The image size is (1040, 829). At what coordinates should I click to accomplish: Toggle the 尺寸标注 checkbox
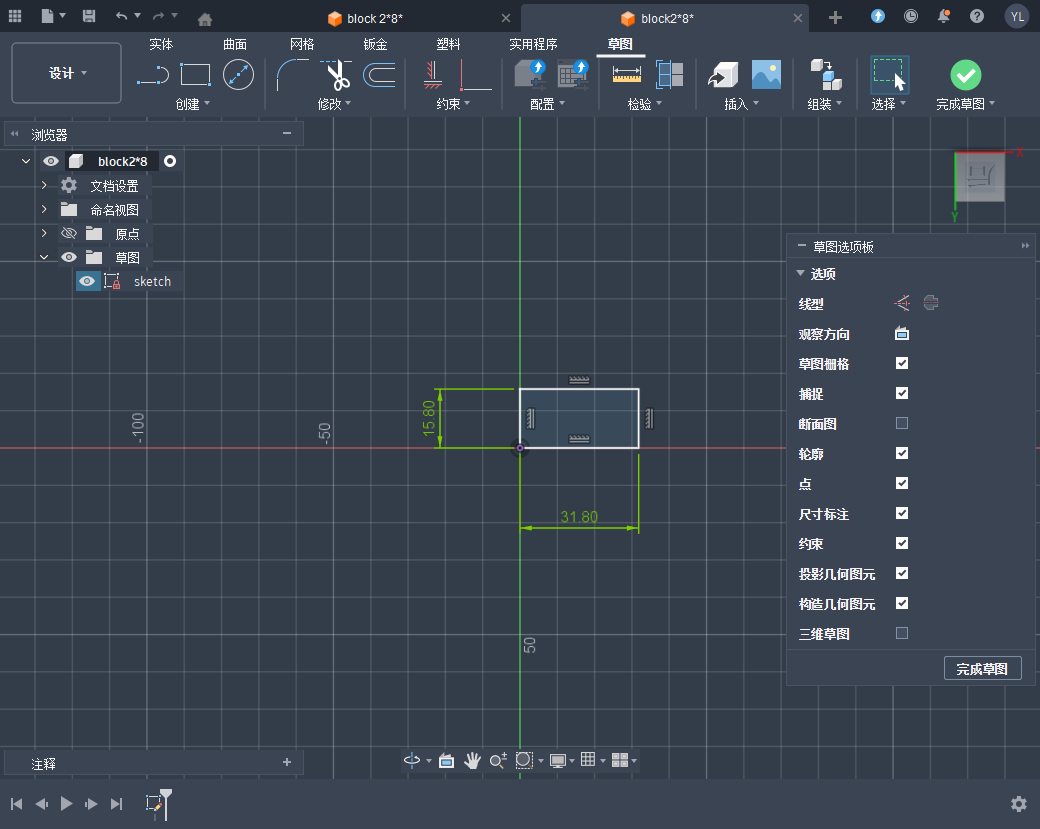point(902,513)
